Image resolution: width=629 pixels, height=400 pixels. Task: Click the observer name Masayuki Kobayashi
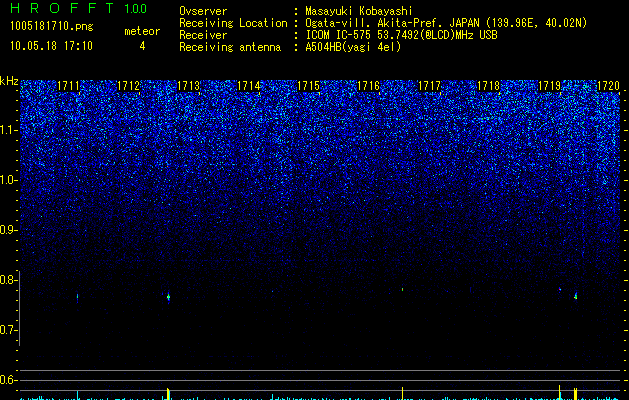tap(359, 11)
